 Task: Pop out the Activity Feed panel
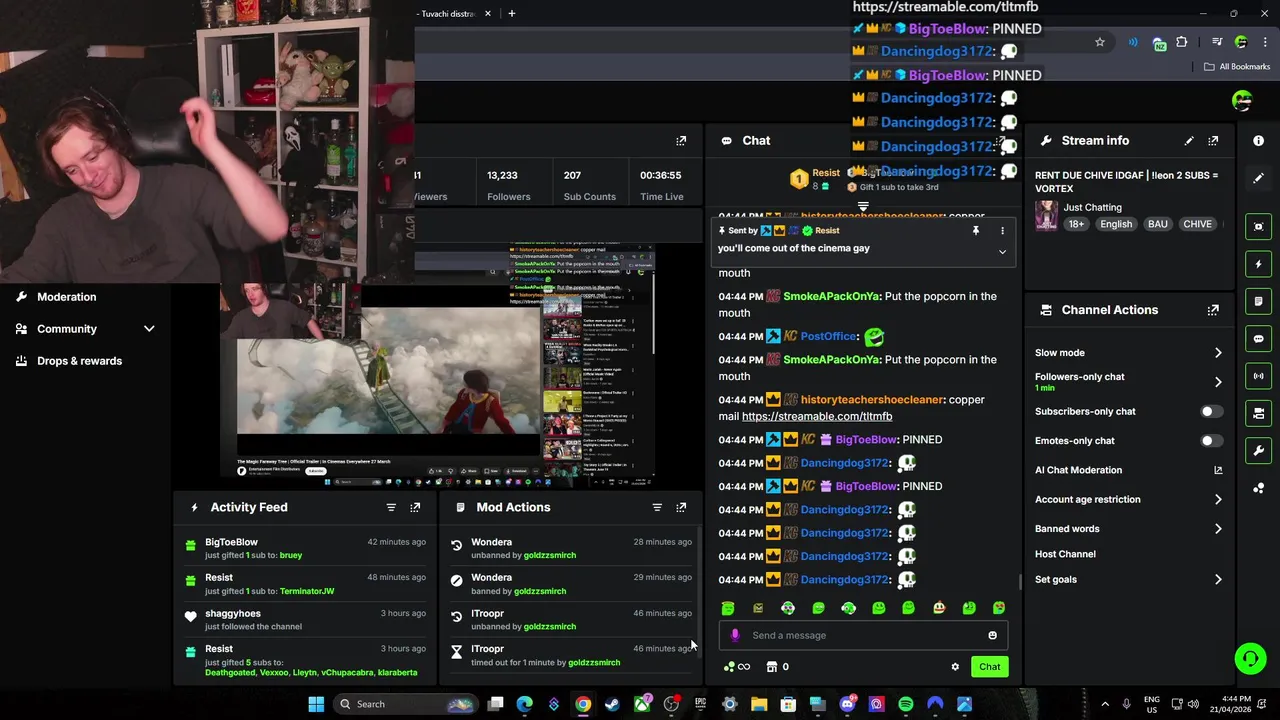pos(415,507)
